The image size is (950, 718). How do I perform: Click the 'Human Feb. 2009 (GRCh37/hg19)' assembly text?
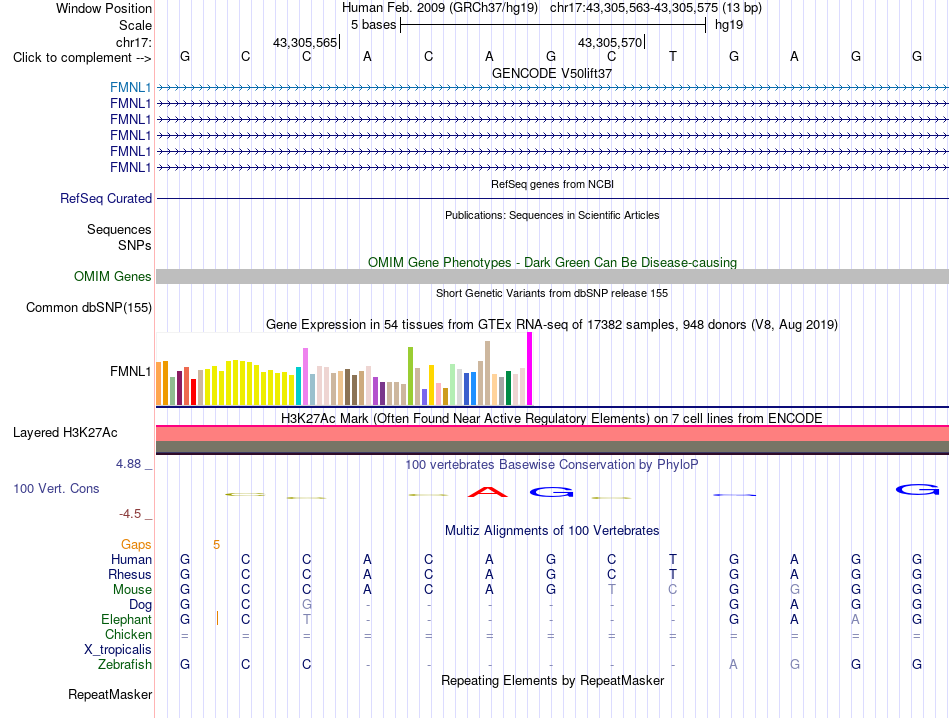(440, 8)
